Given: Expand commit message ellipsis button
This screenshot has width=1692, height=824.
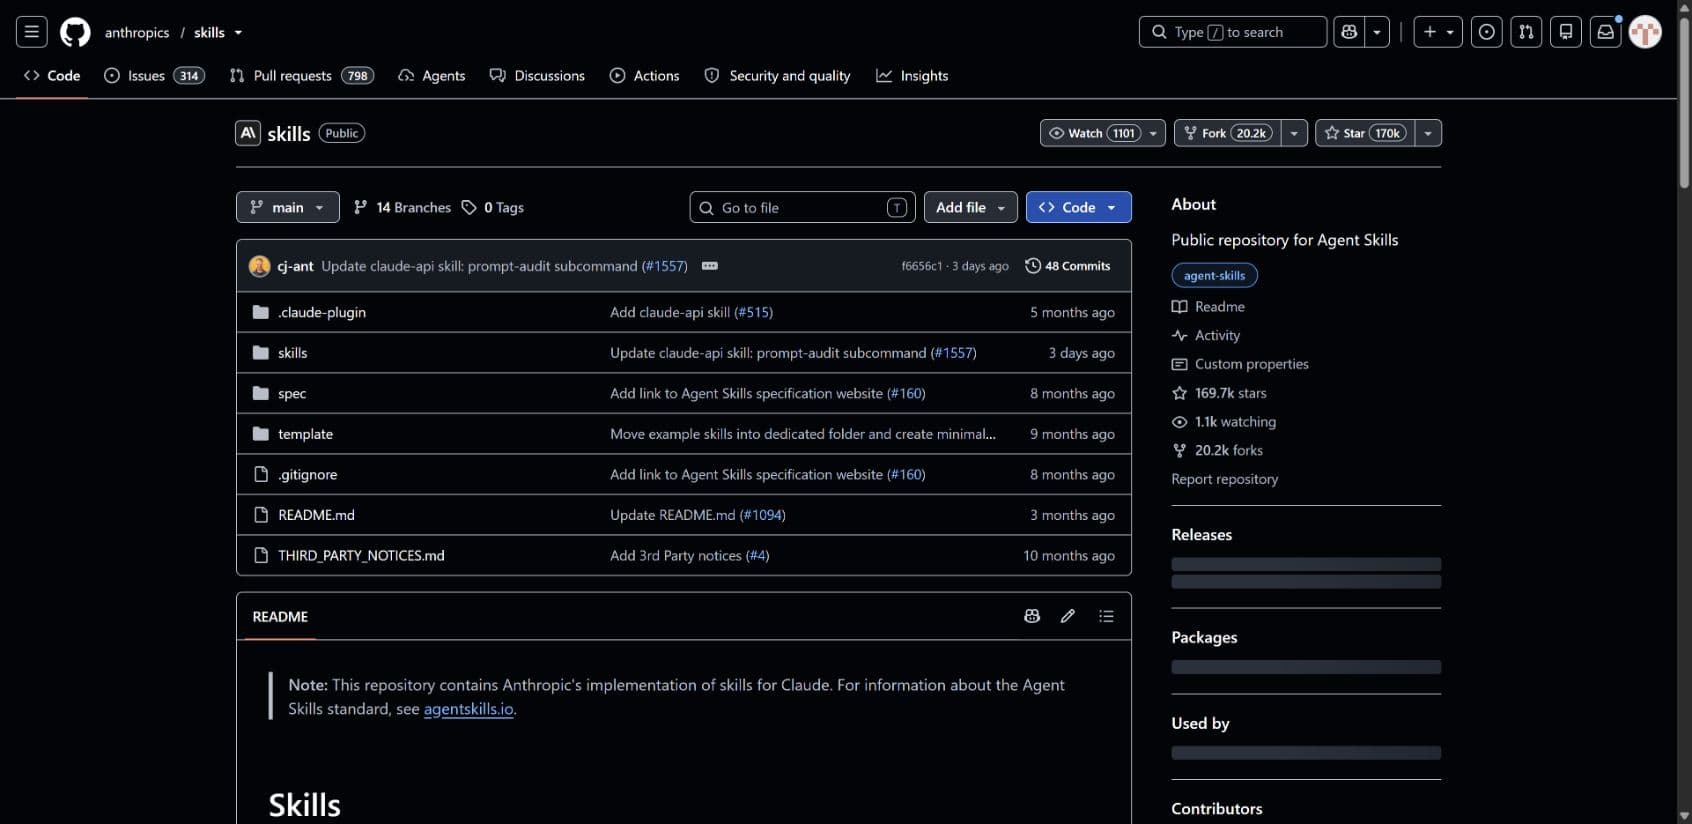Looking at the screenshot, I should 710,266.
